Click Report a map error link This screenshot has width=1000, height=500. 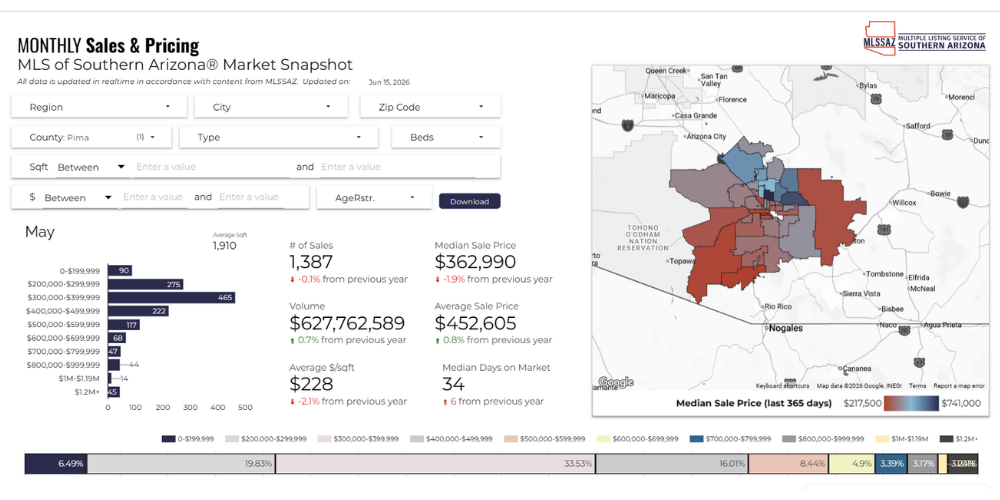[959, 386]
